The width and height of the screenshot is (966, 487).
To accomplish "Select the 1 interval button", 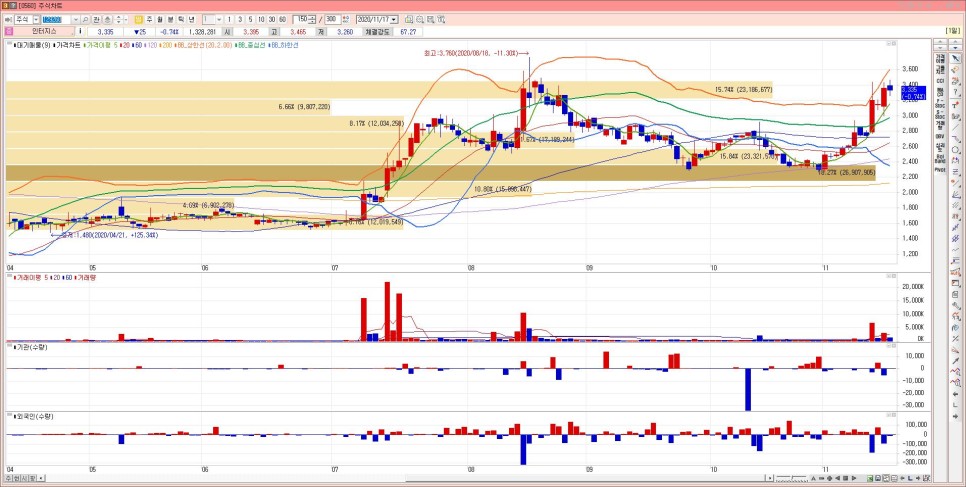I will pos(229,19).
